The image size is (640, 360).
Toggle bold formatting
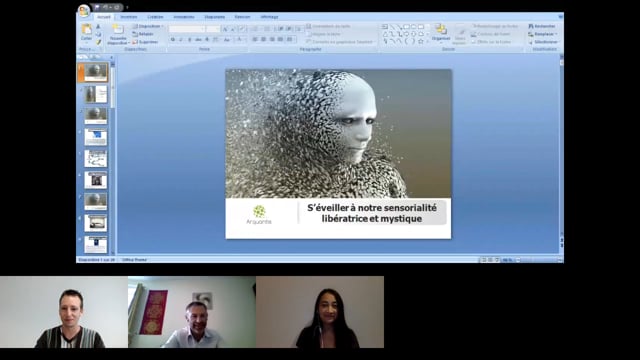pos(173,40)
